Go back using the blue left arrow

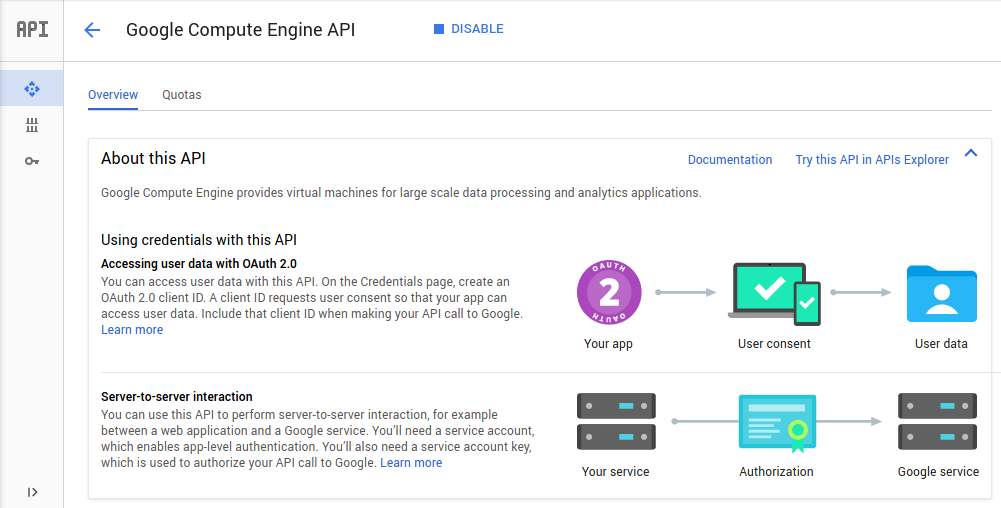(92, 30)
